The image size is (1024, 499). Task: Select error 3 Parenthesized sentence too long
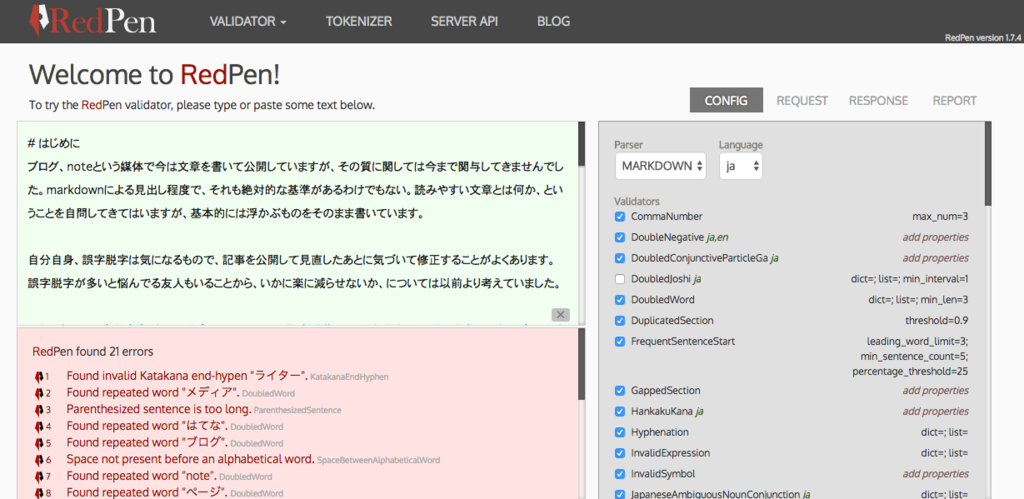(x=159, y=410)
